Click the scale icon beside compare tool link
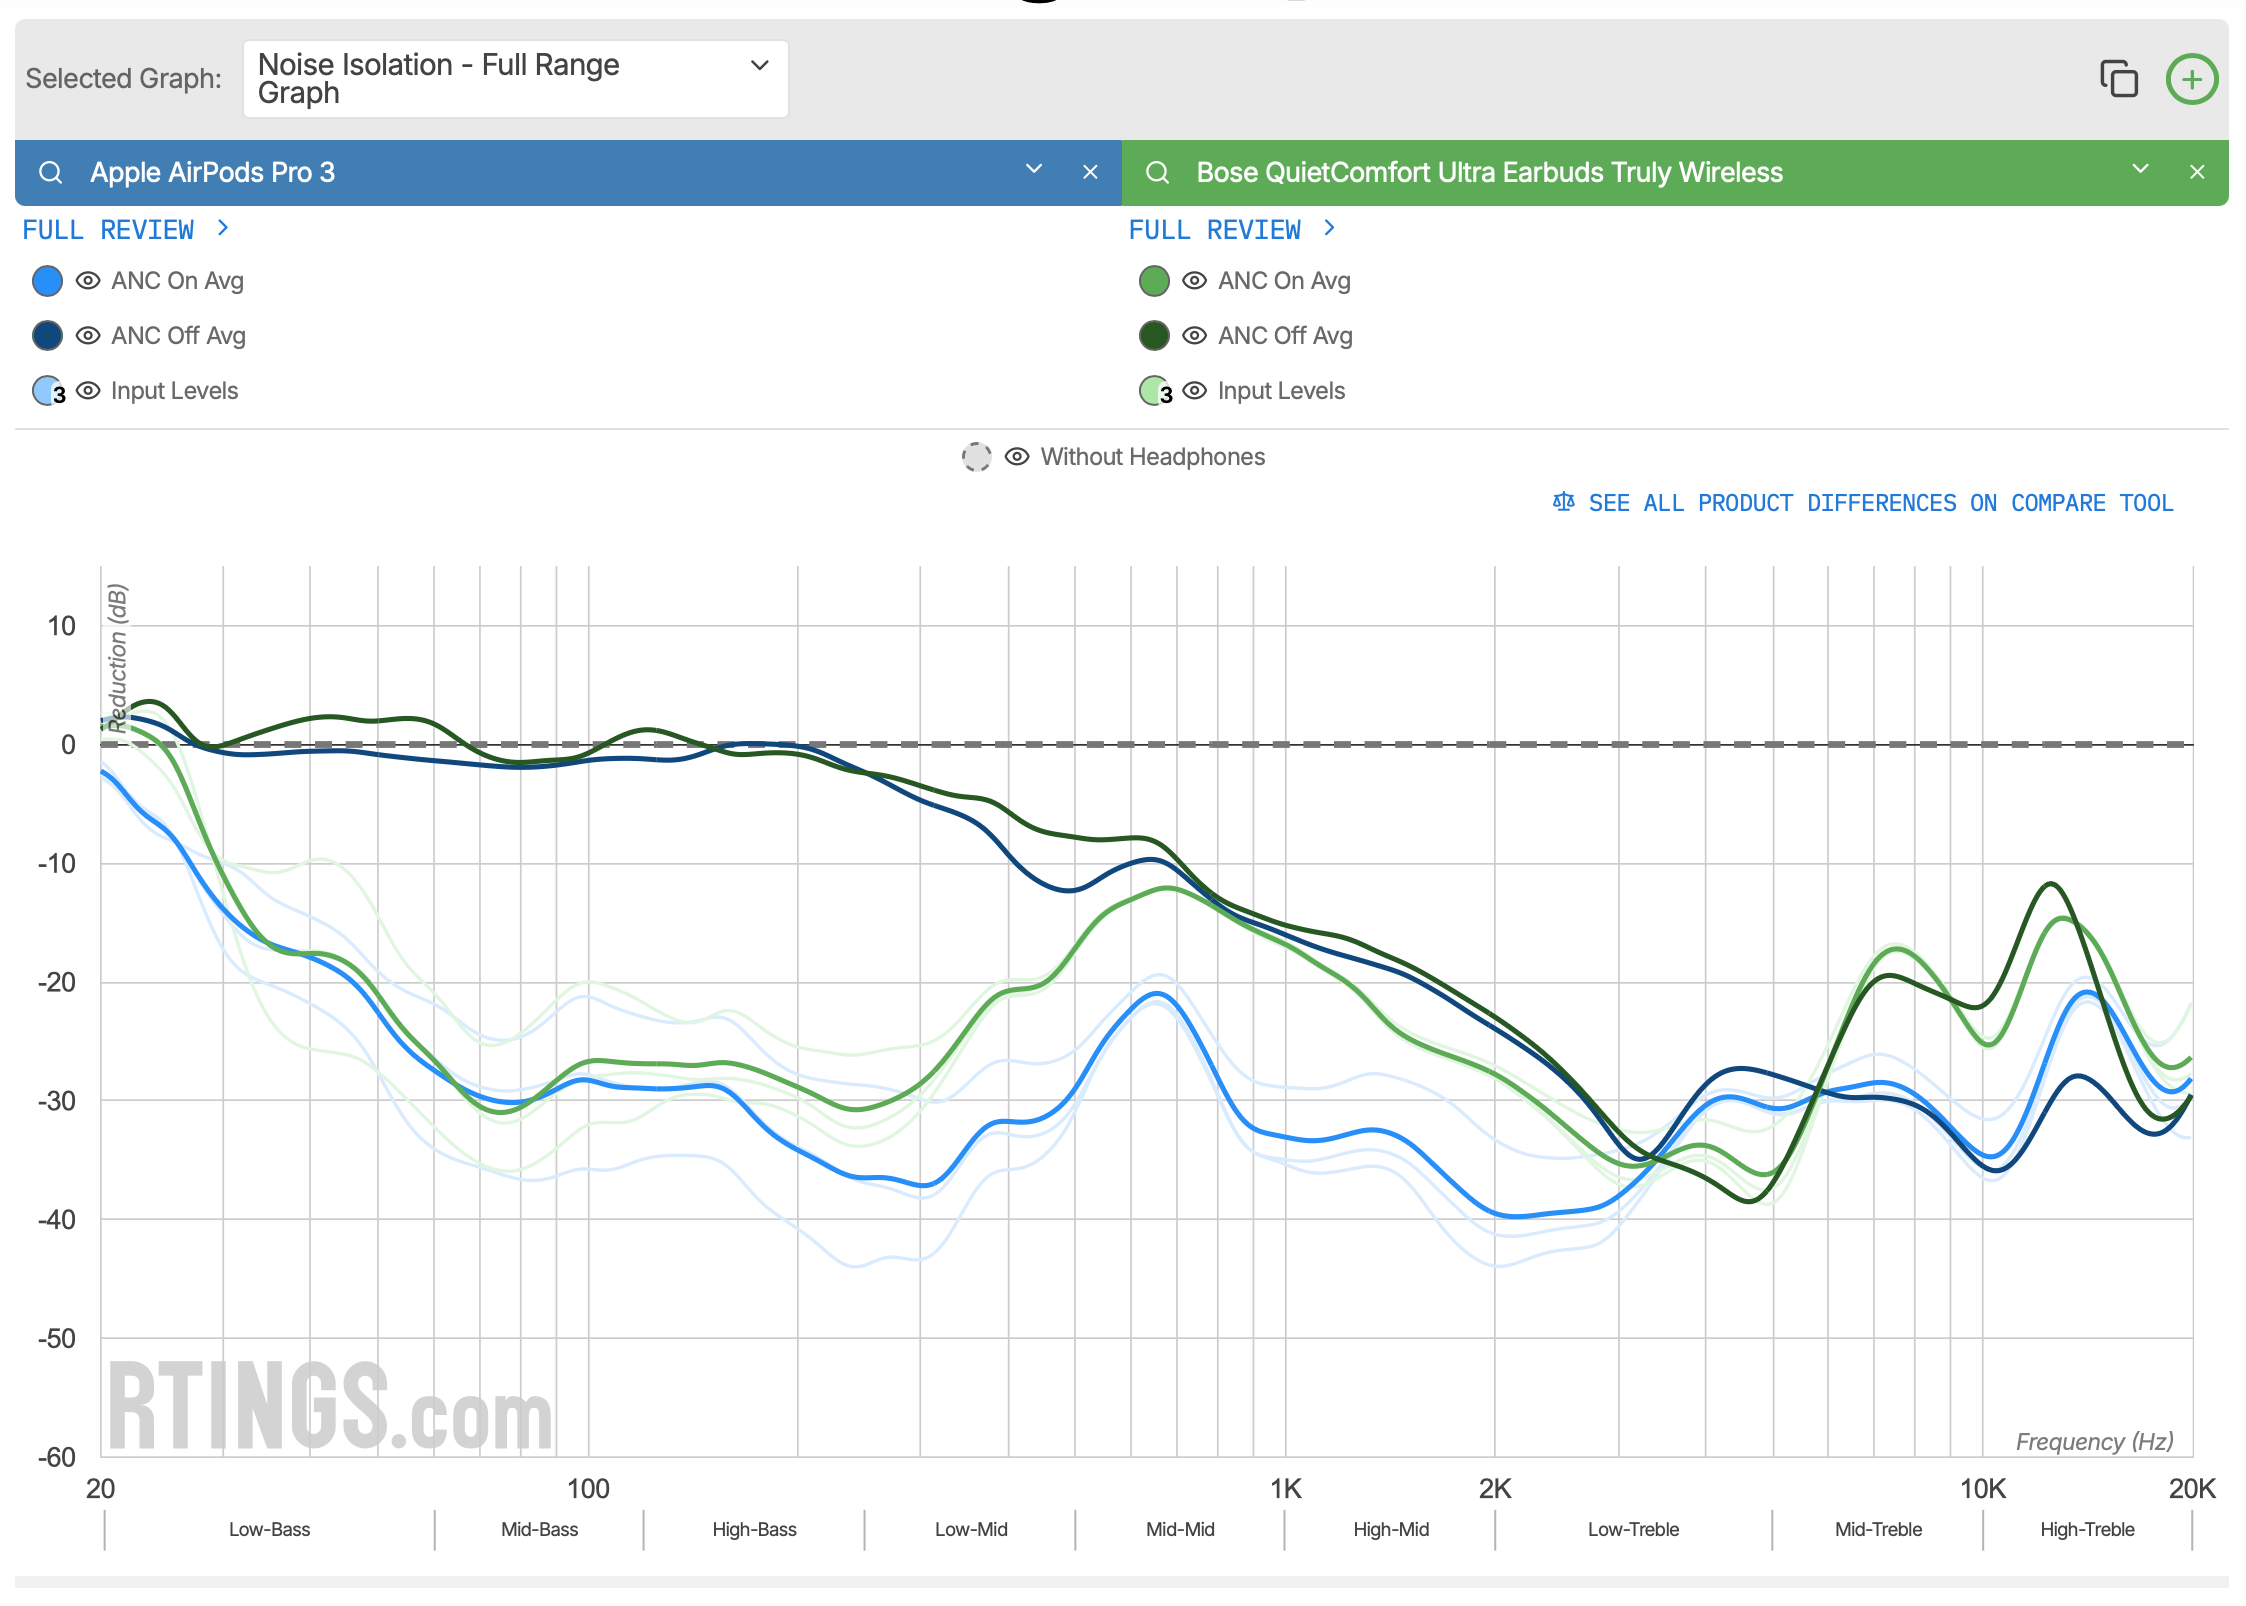 pos(1563,502)
